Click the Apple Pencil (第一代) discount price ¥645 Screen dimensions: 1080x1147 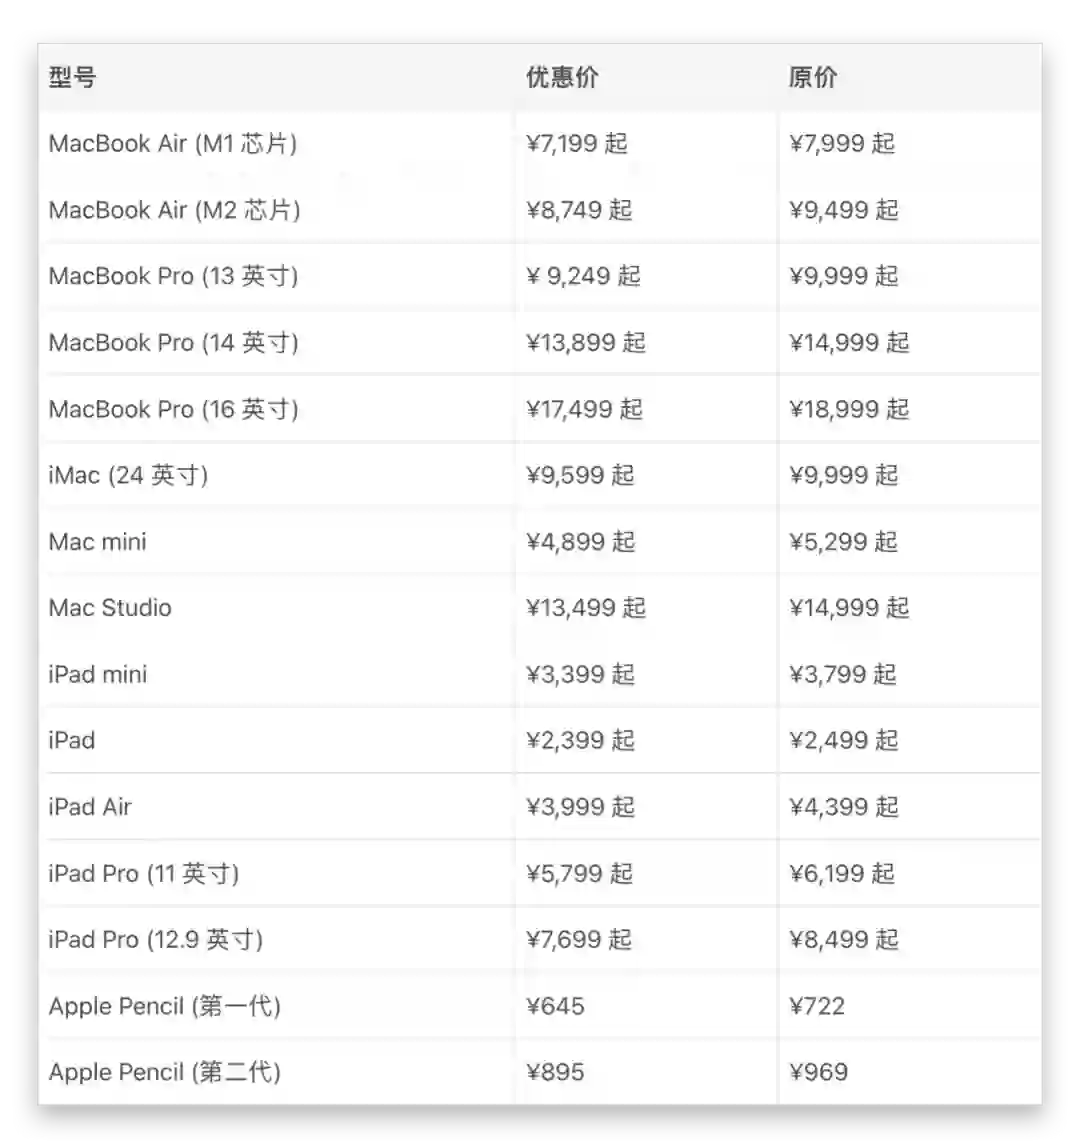(556, 1006)
